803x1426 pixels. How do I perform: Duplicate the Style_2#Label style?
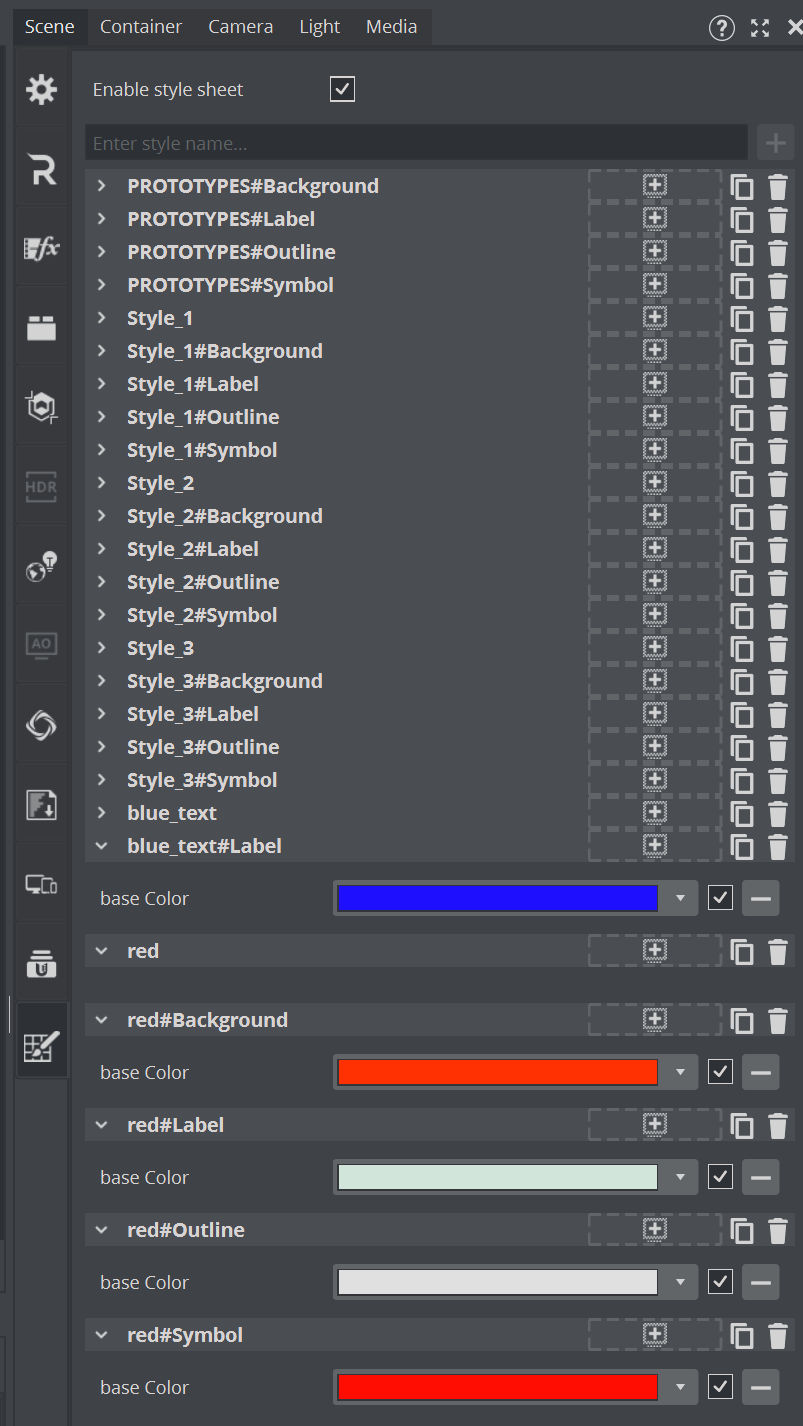click(742, 550)
